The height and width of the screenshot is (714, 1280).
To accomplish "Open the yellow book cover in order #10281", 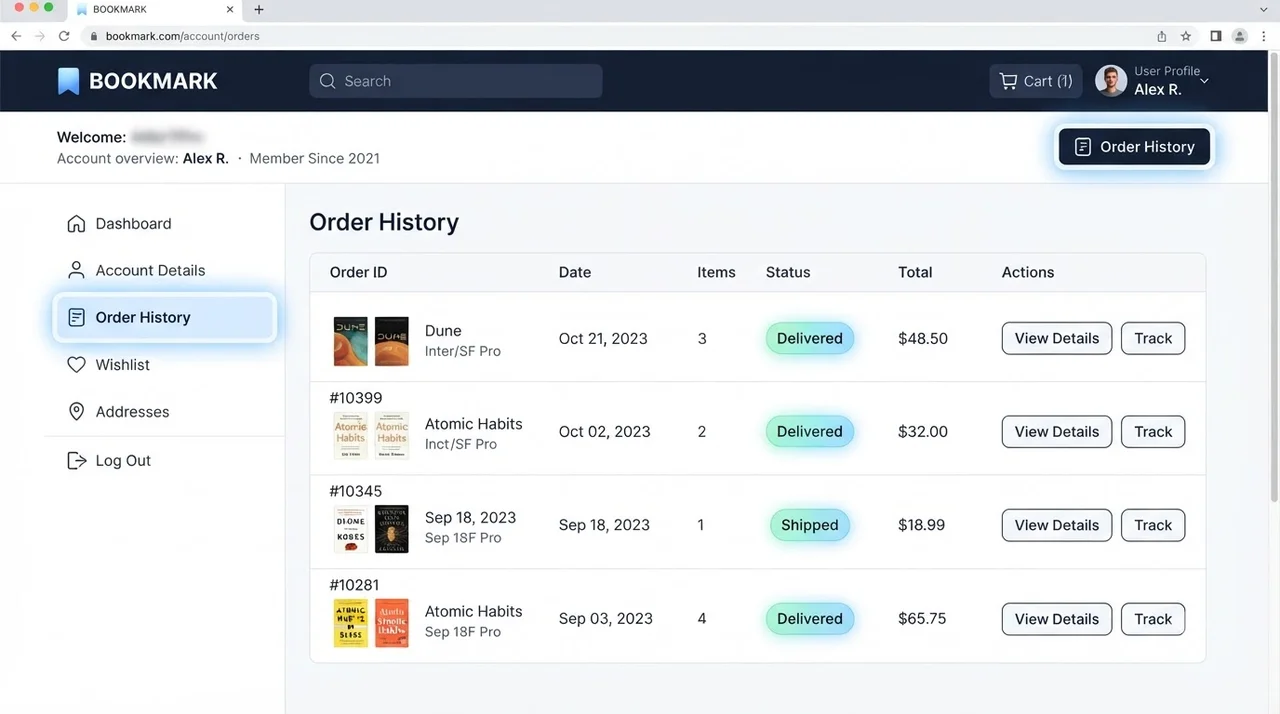I will click(x=351, y=623).
